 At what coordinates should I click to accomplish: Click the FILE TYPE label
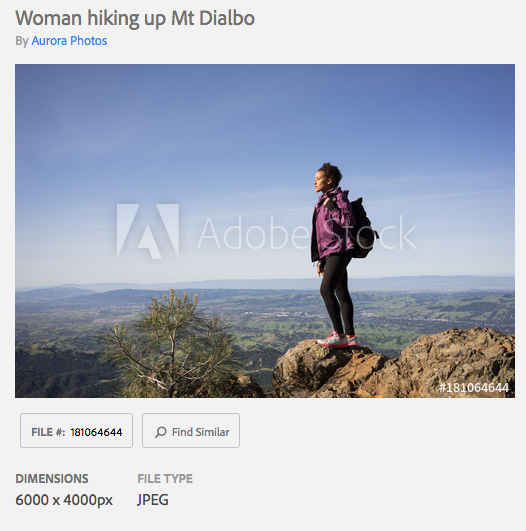tap(165, 479)
